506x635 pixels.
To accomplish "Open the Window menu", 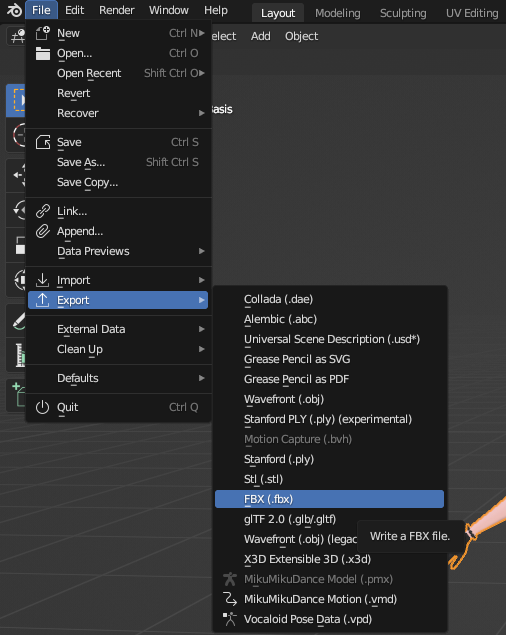I will 169,10.
